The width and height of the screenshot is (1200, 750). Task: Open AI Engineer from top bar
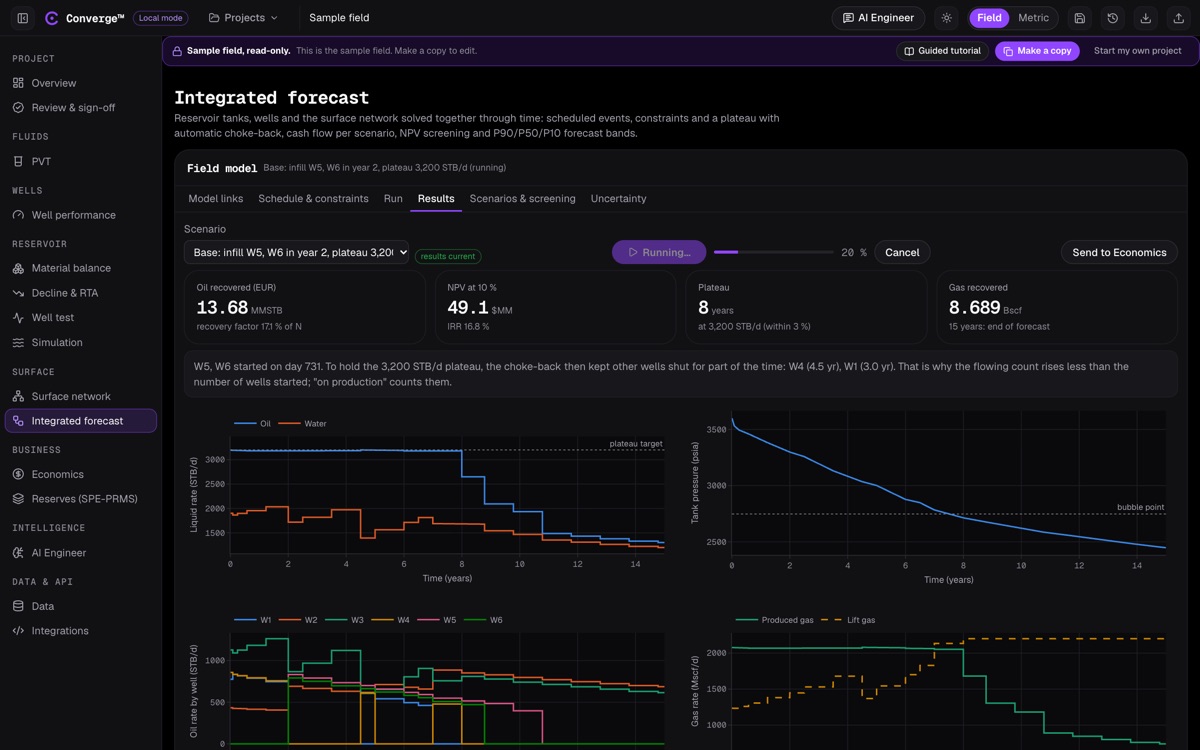(x=879, y=18)
